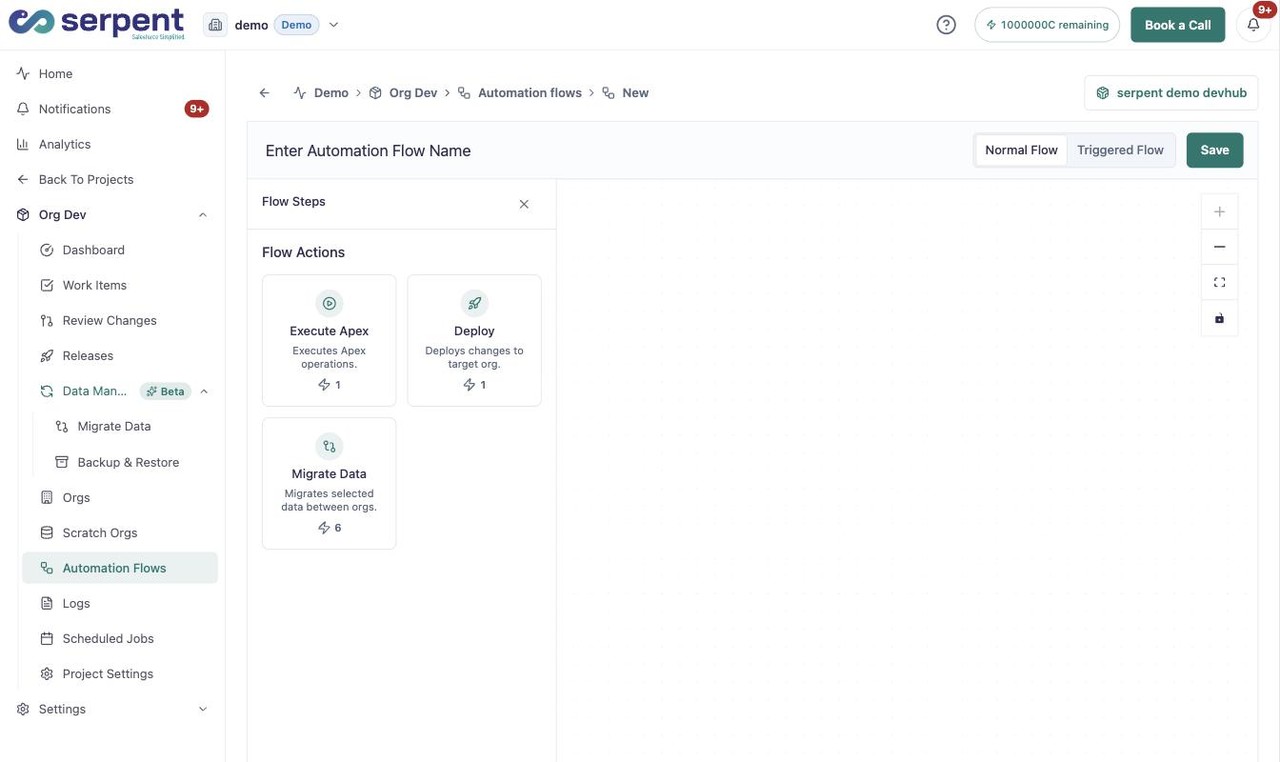This screenshot has height=762, width=1280.
Task: Open Backup & Restore in the sidebar
Action: tap(128, 462)
